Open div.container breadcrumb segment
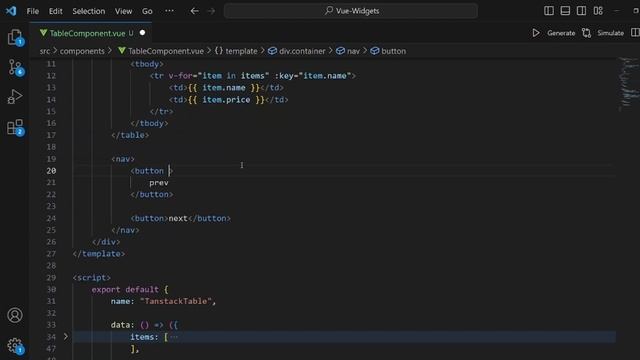640x360 pixels. (302, 51)
